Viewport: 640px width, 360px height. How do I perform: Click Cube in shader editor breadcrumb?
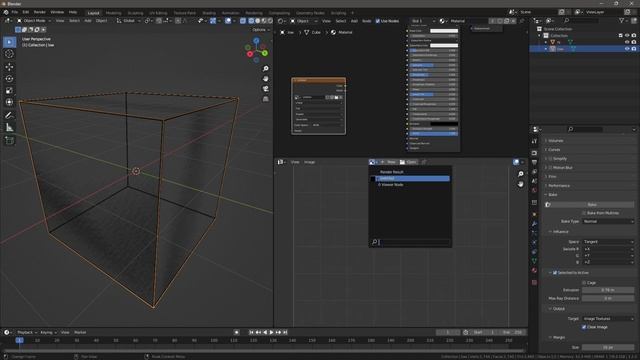(312, 32)
